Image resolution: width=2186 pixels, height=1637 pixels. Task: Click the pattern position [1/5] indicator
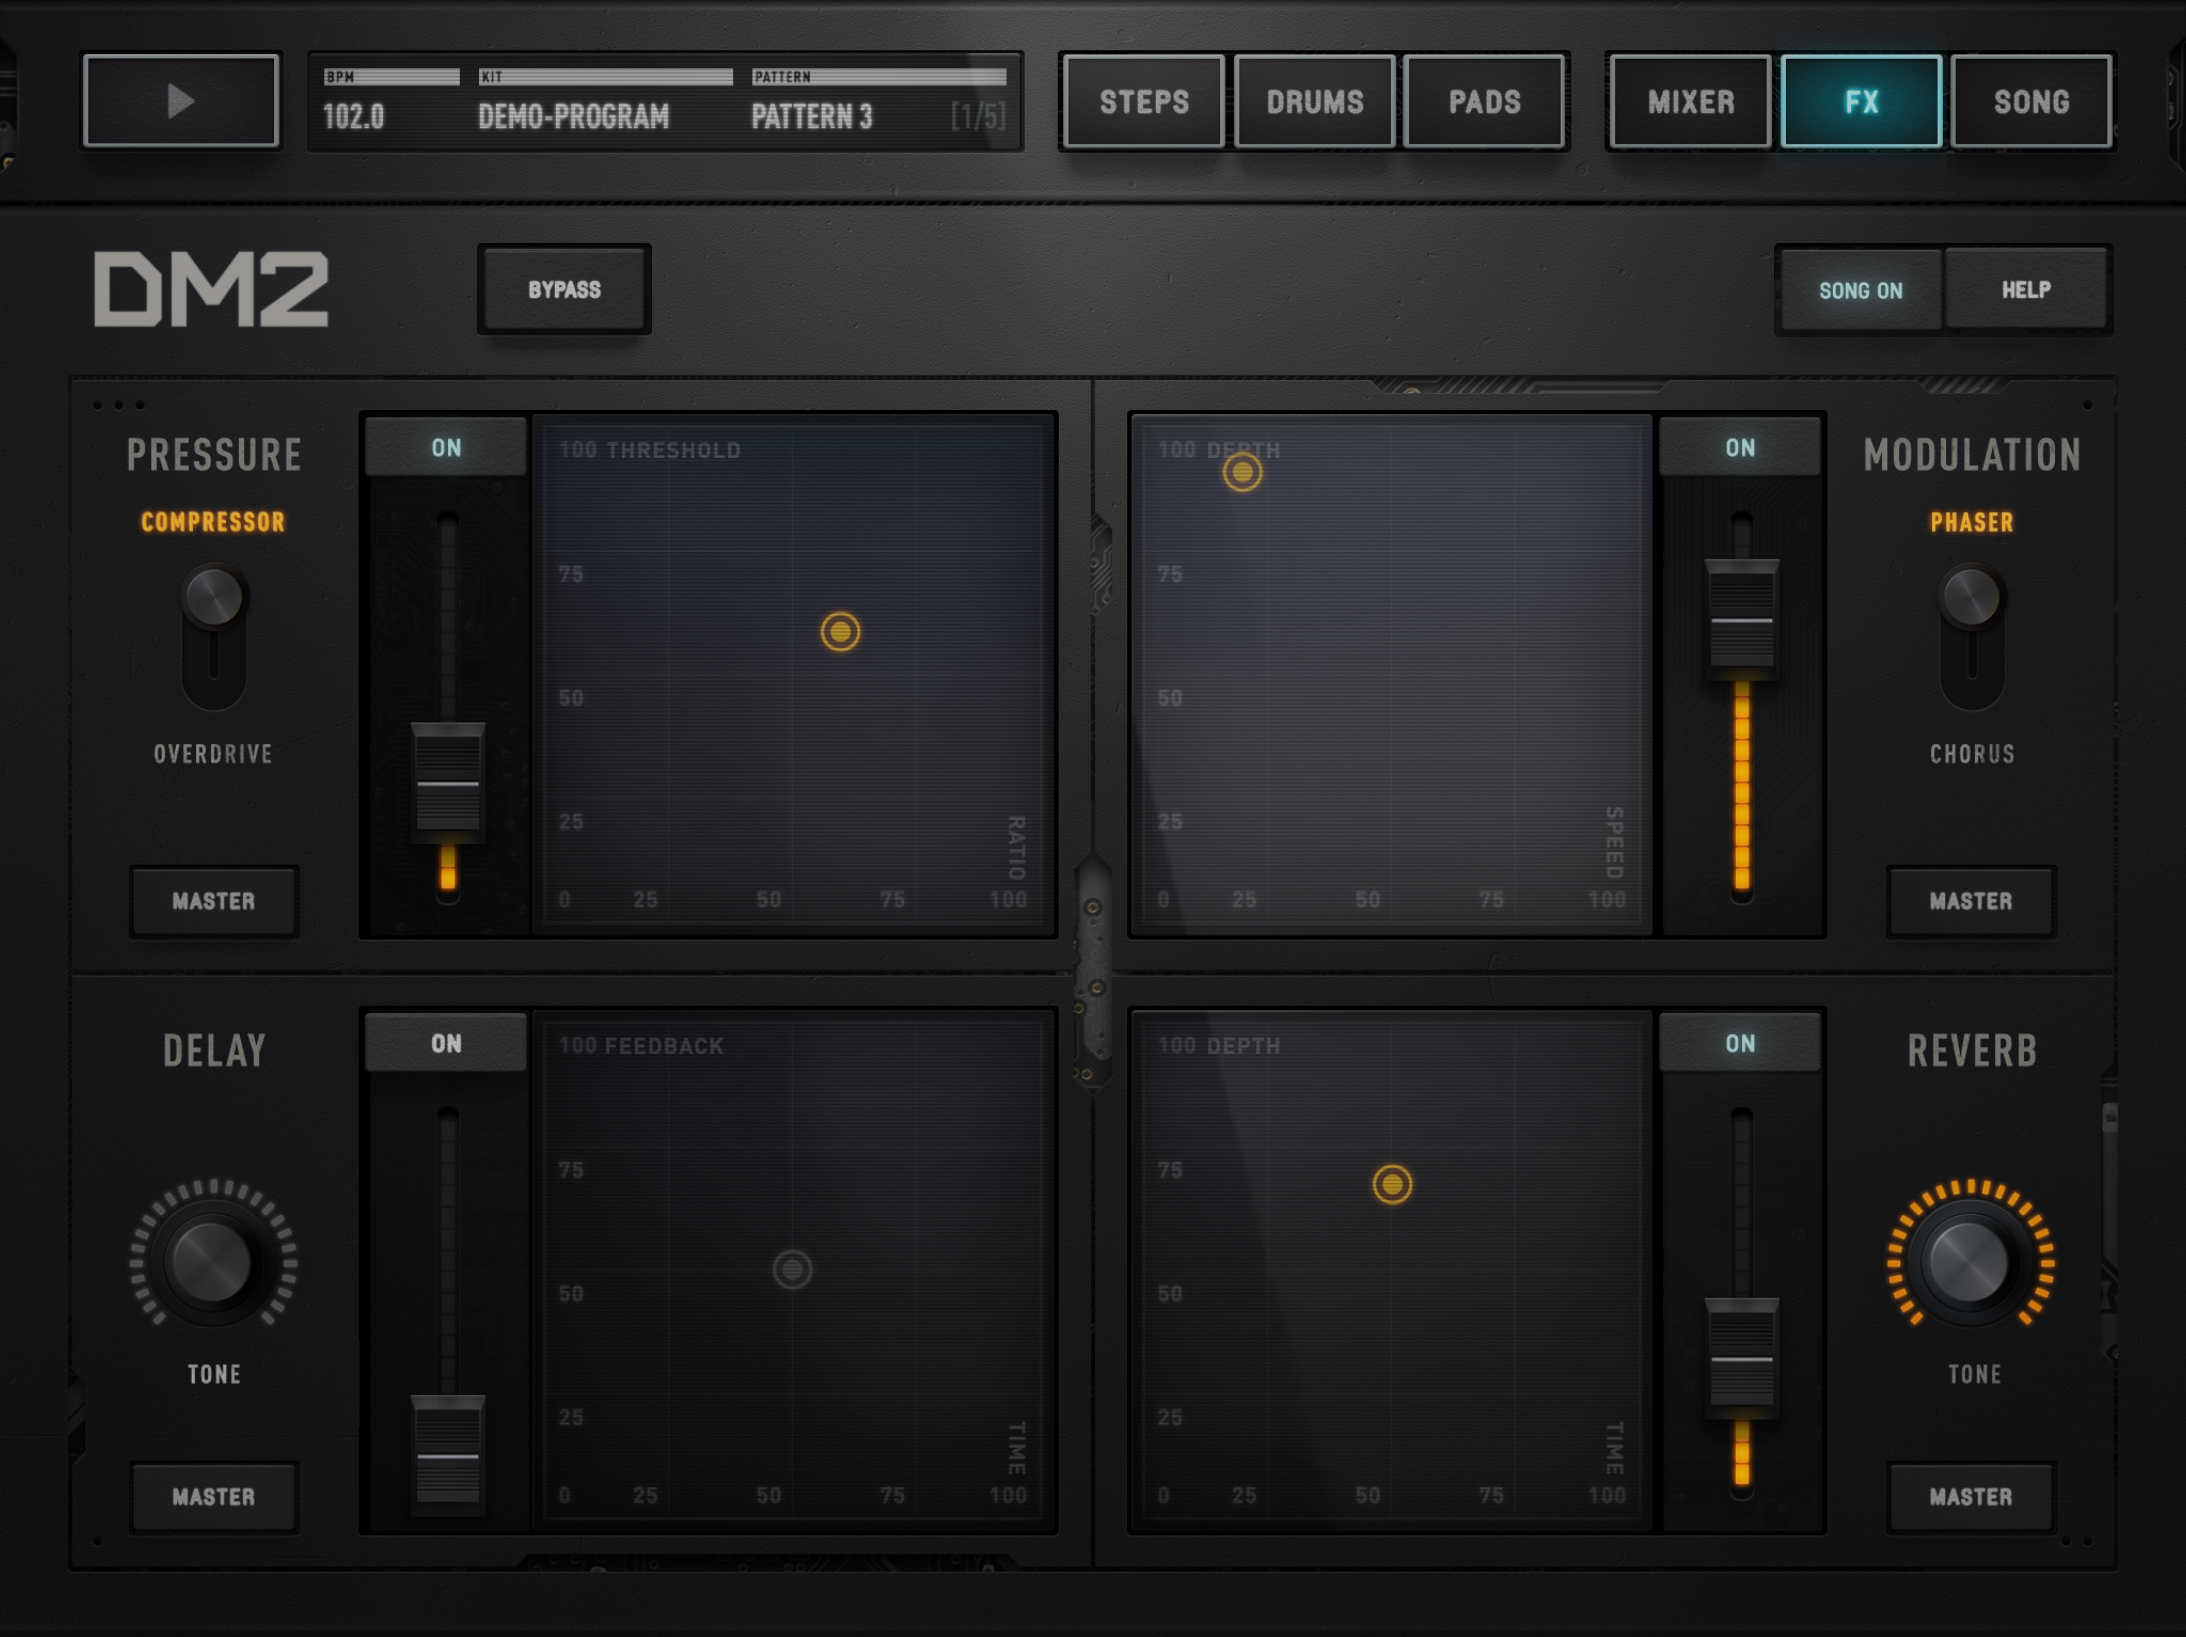tap(978, 117)
